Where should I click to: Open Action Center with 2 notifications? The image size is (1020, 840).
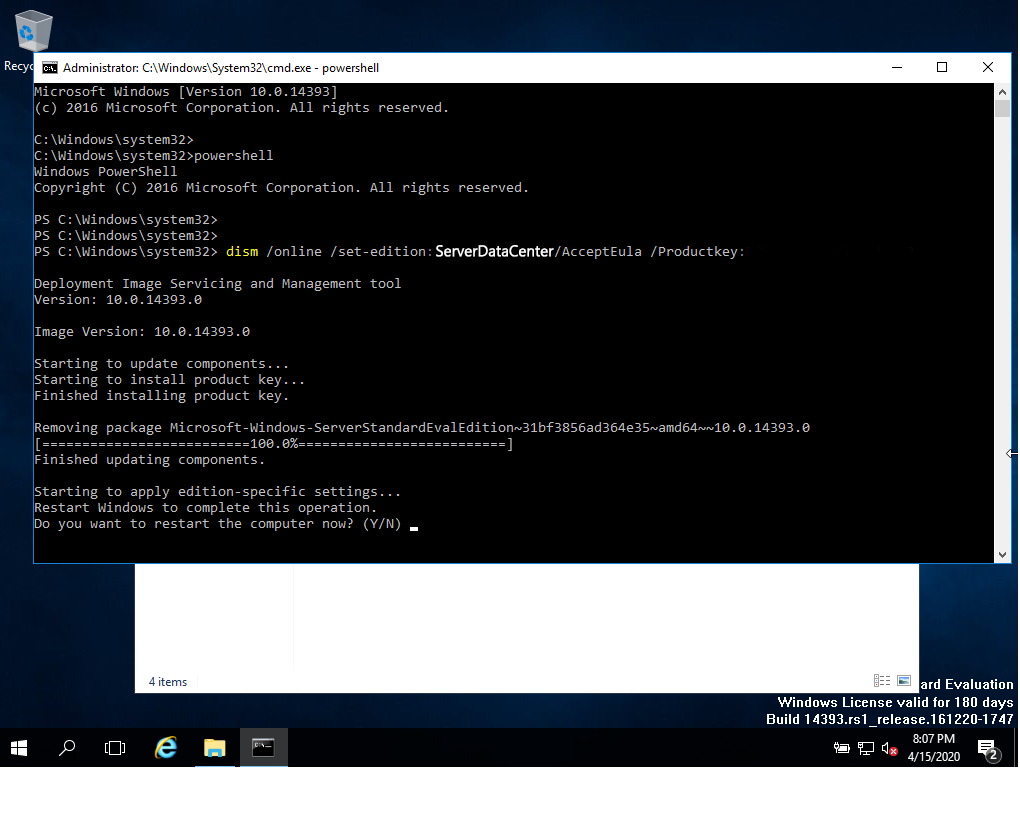point(988,749)
